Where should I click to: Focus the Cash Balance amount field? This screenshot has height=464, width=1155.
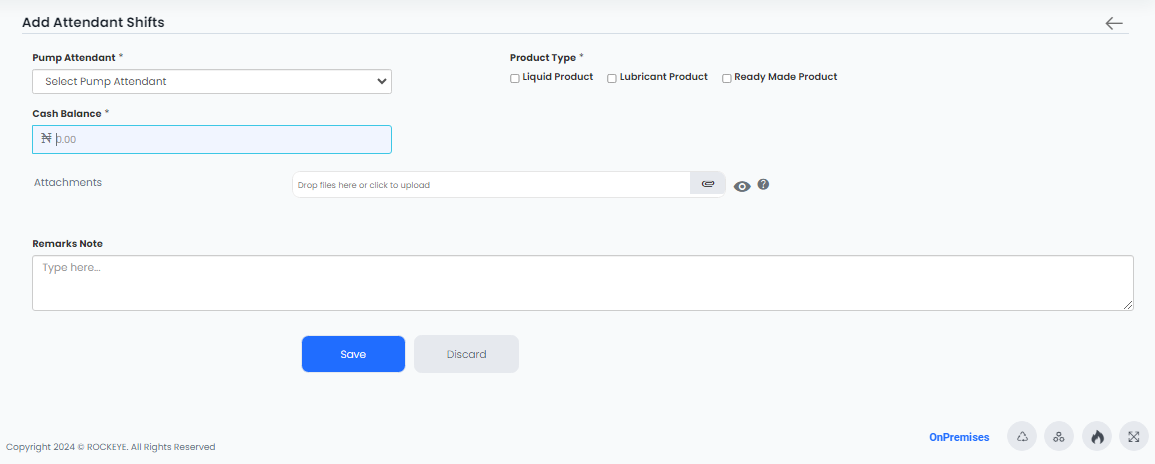coord(211,139)
